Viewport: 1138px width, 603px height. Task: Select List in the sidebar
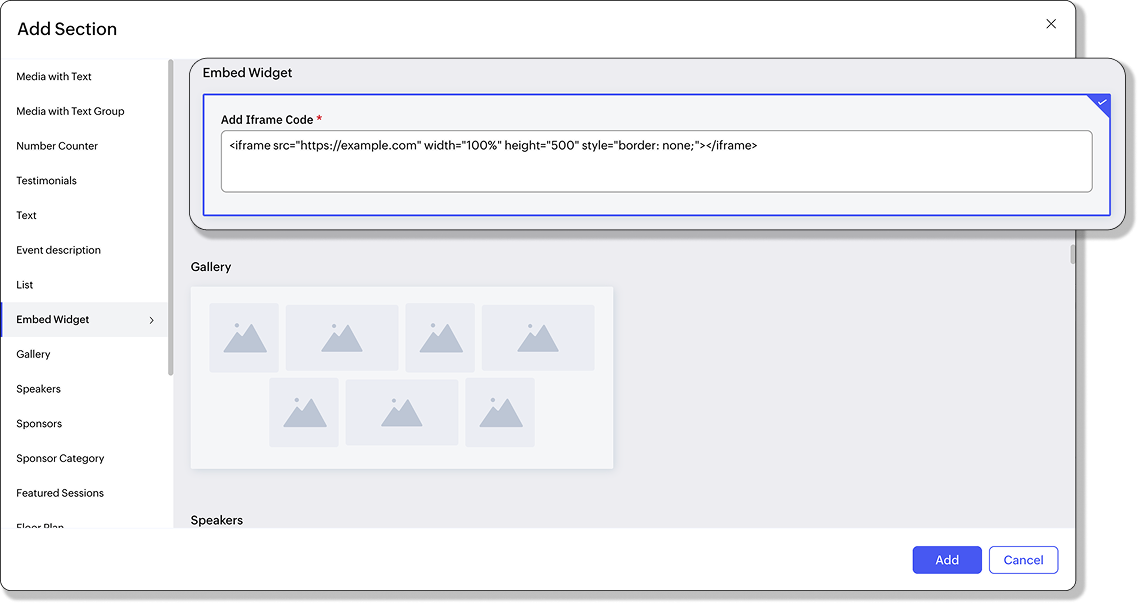tap(25, 285)
